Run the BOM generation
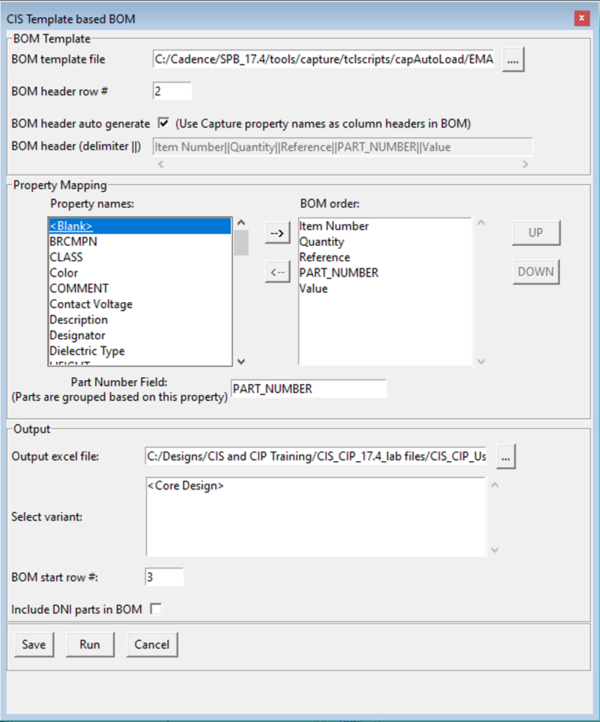Screen dimensions: 600x722 [x=90, y=645]
